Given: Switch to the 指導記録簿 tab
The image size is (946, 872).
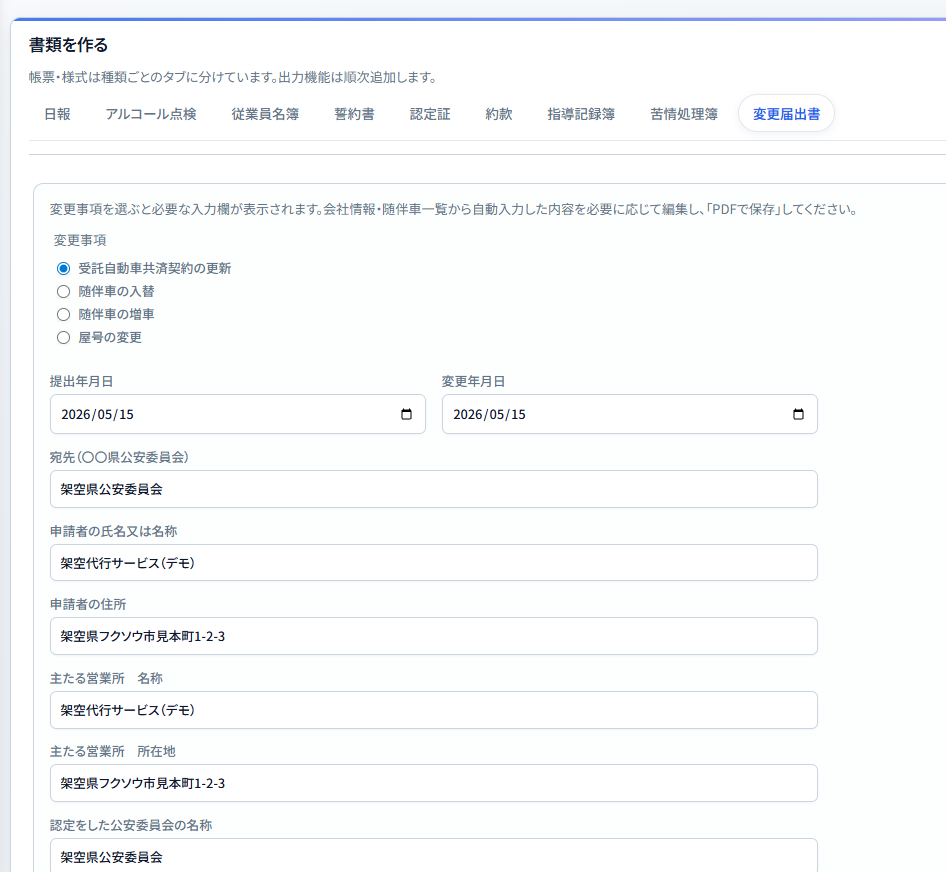Looking at the screenshot, I should (581, 113).
